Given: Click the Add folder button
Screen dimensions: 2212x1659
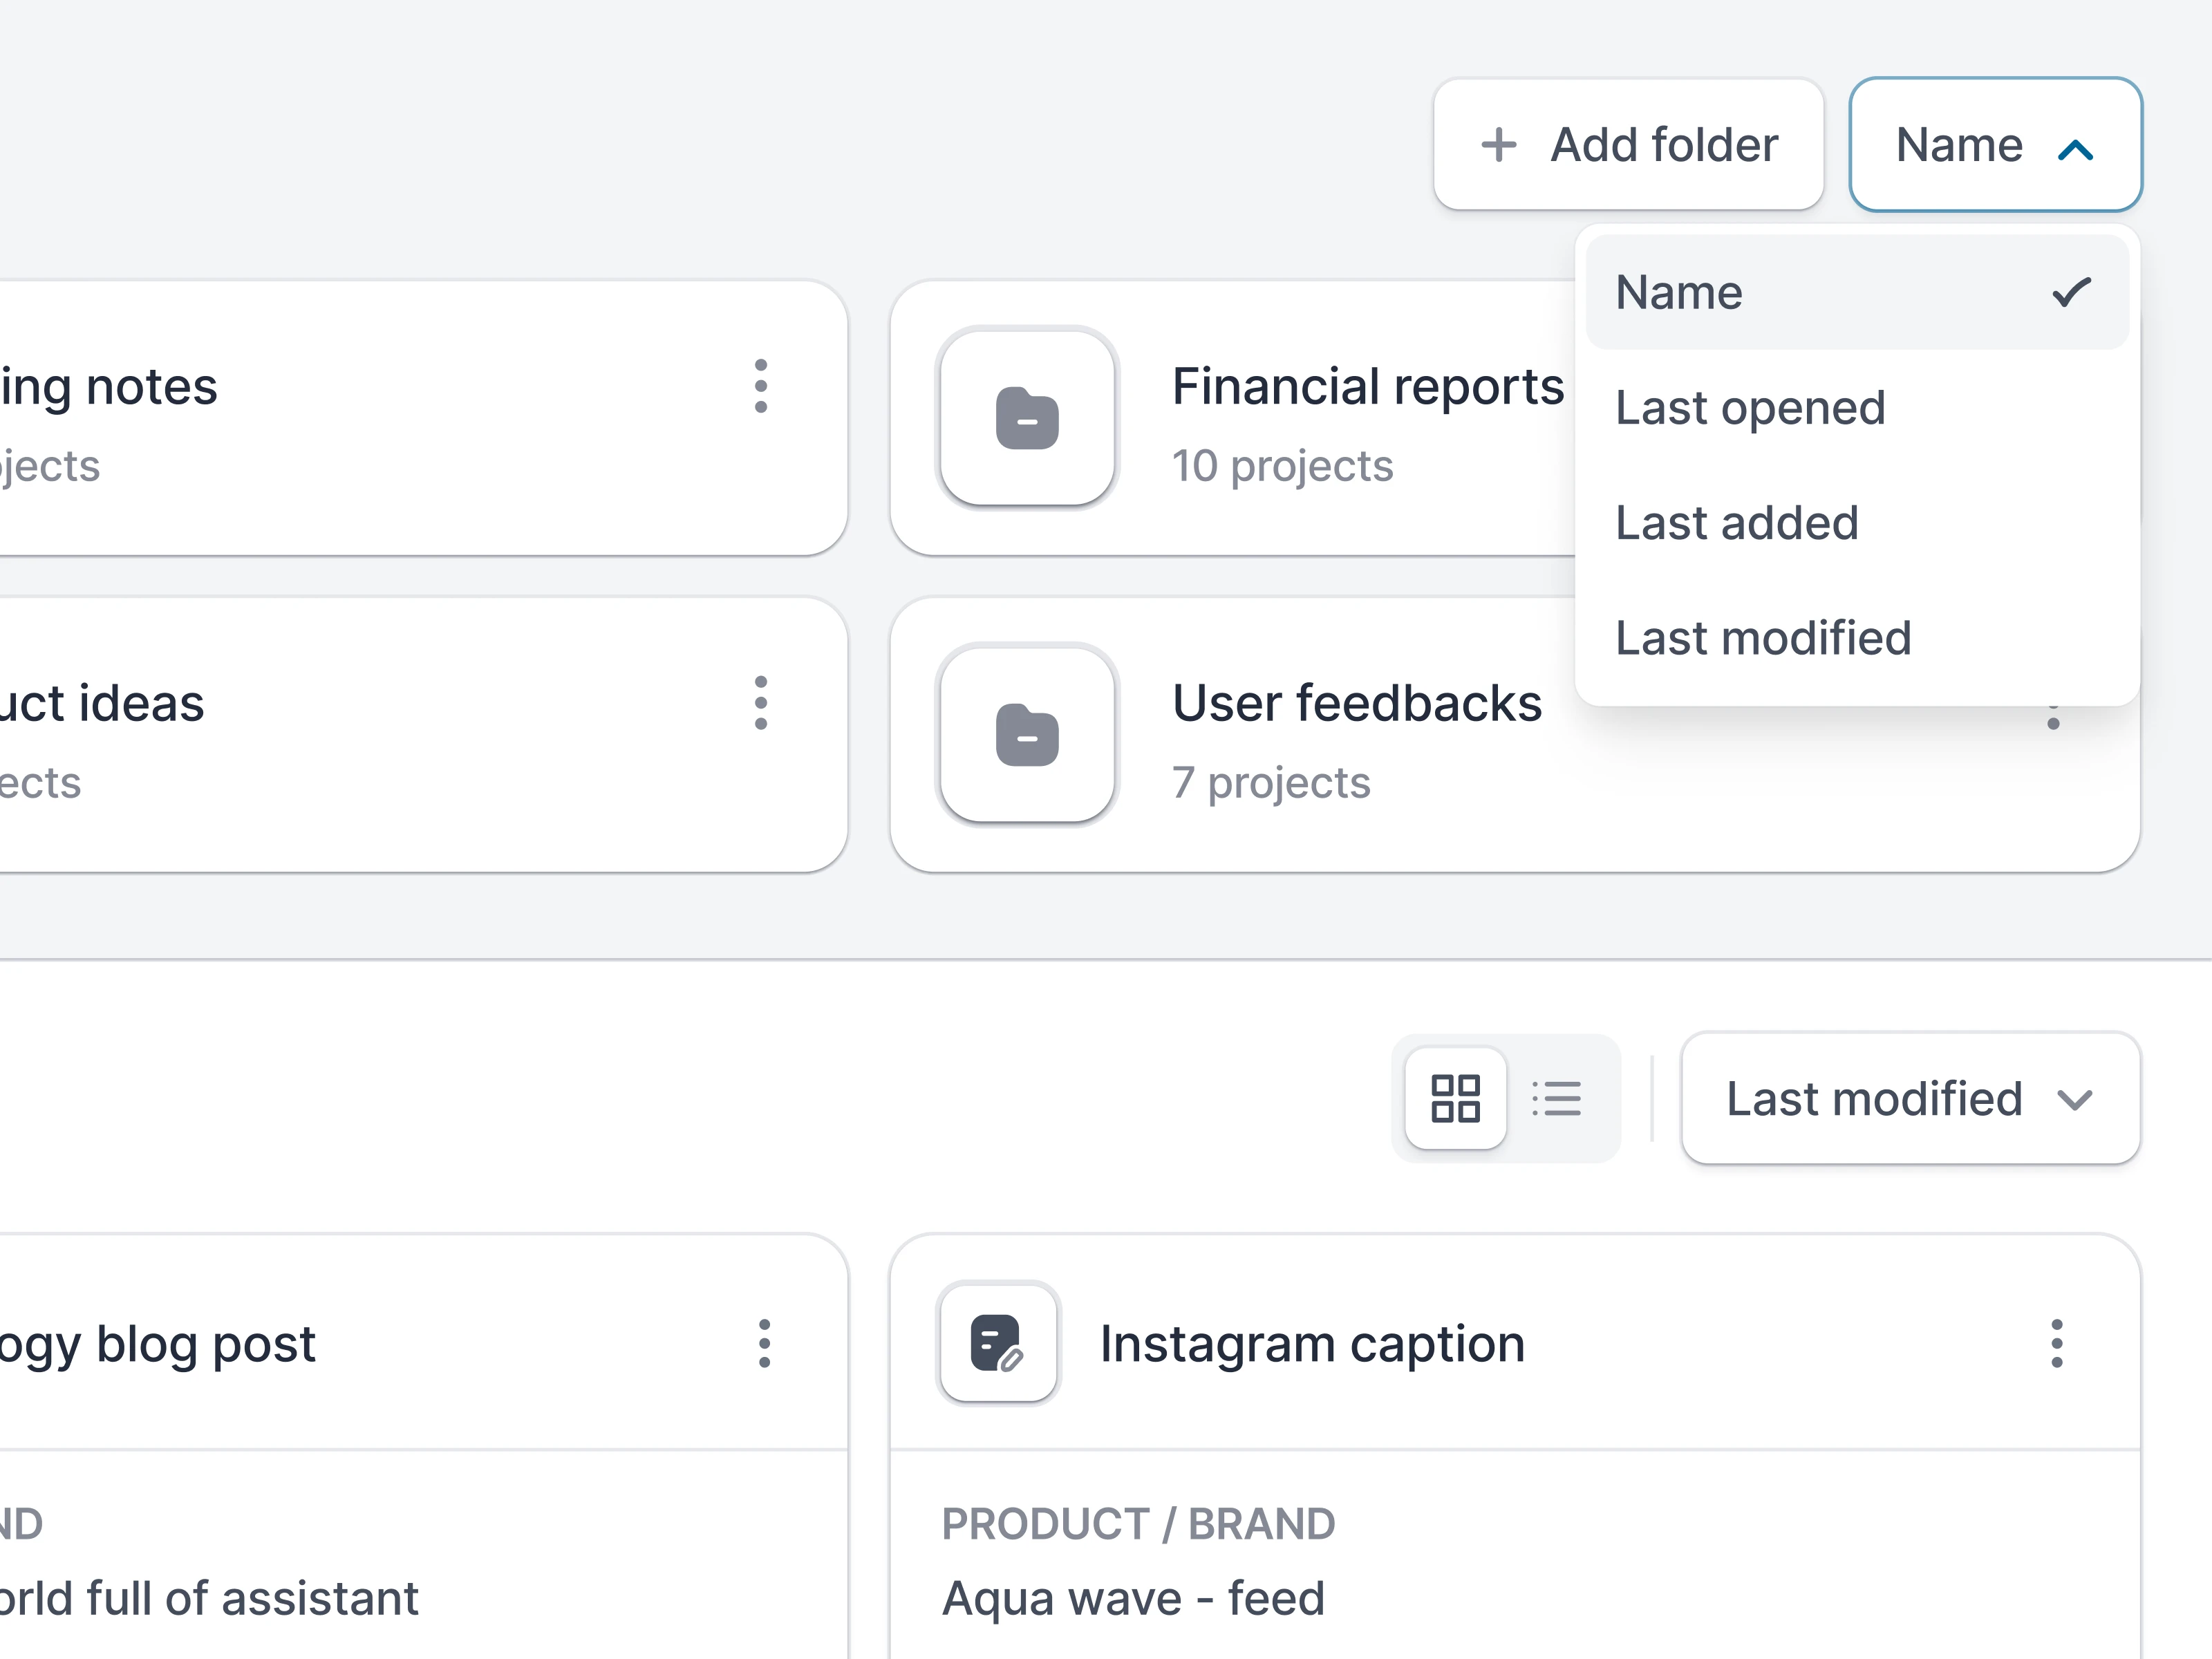Looking at the screenshot, I should [1628, 145].
